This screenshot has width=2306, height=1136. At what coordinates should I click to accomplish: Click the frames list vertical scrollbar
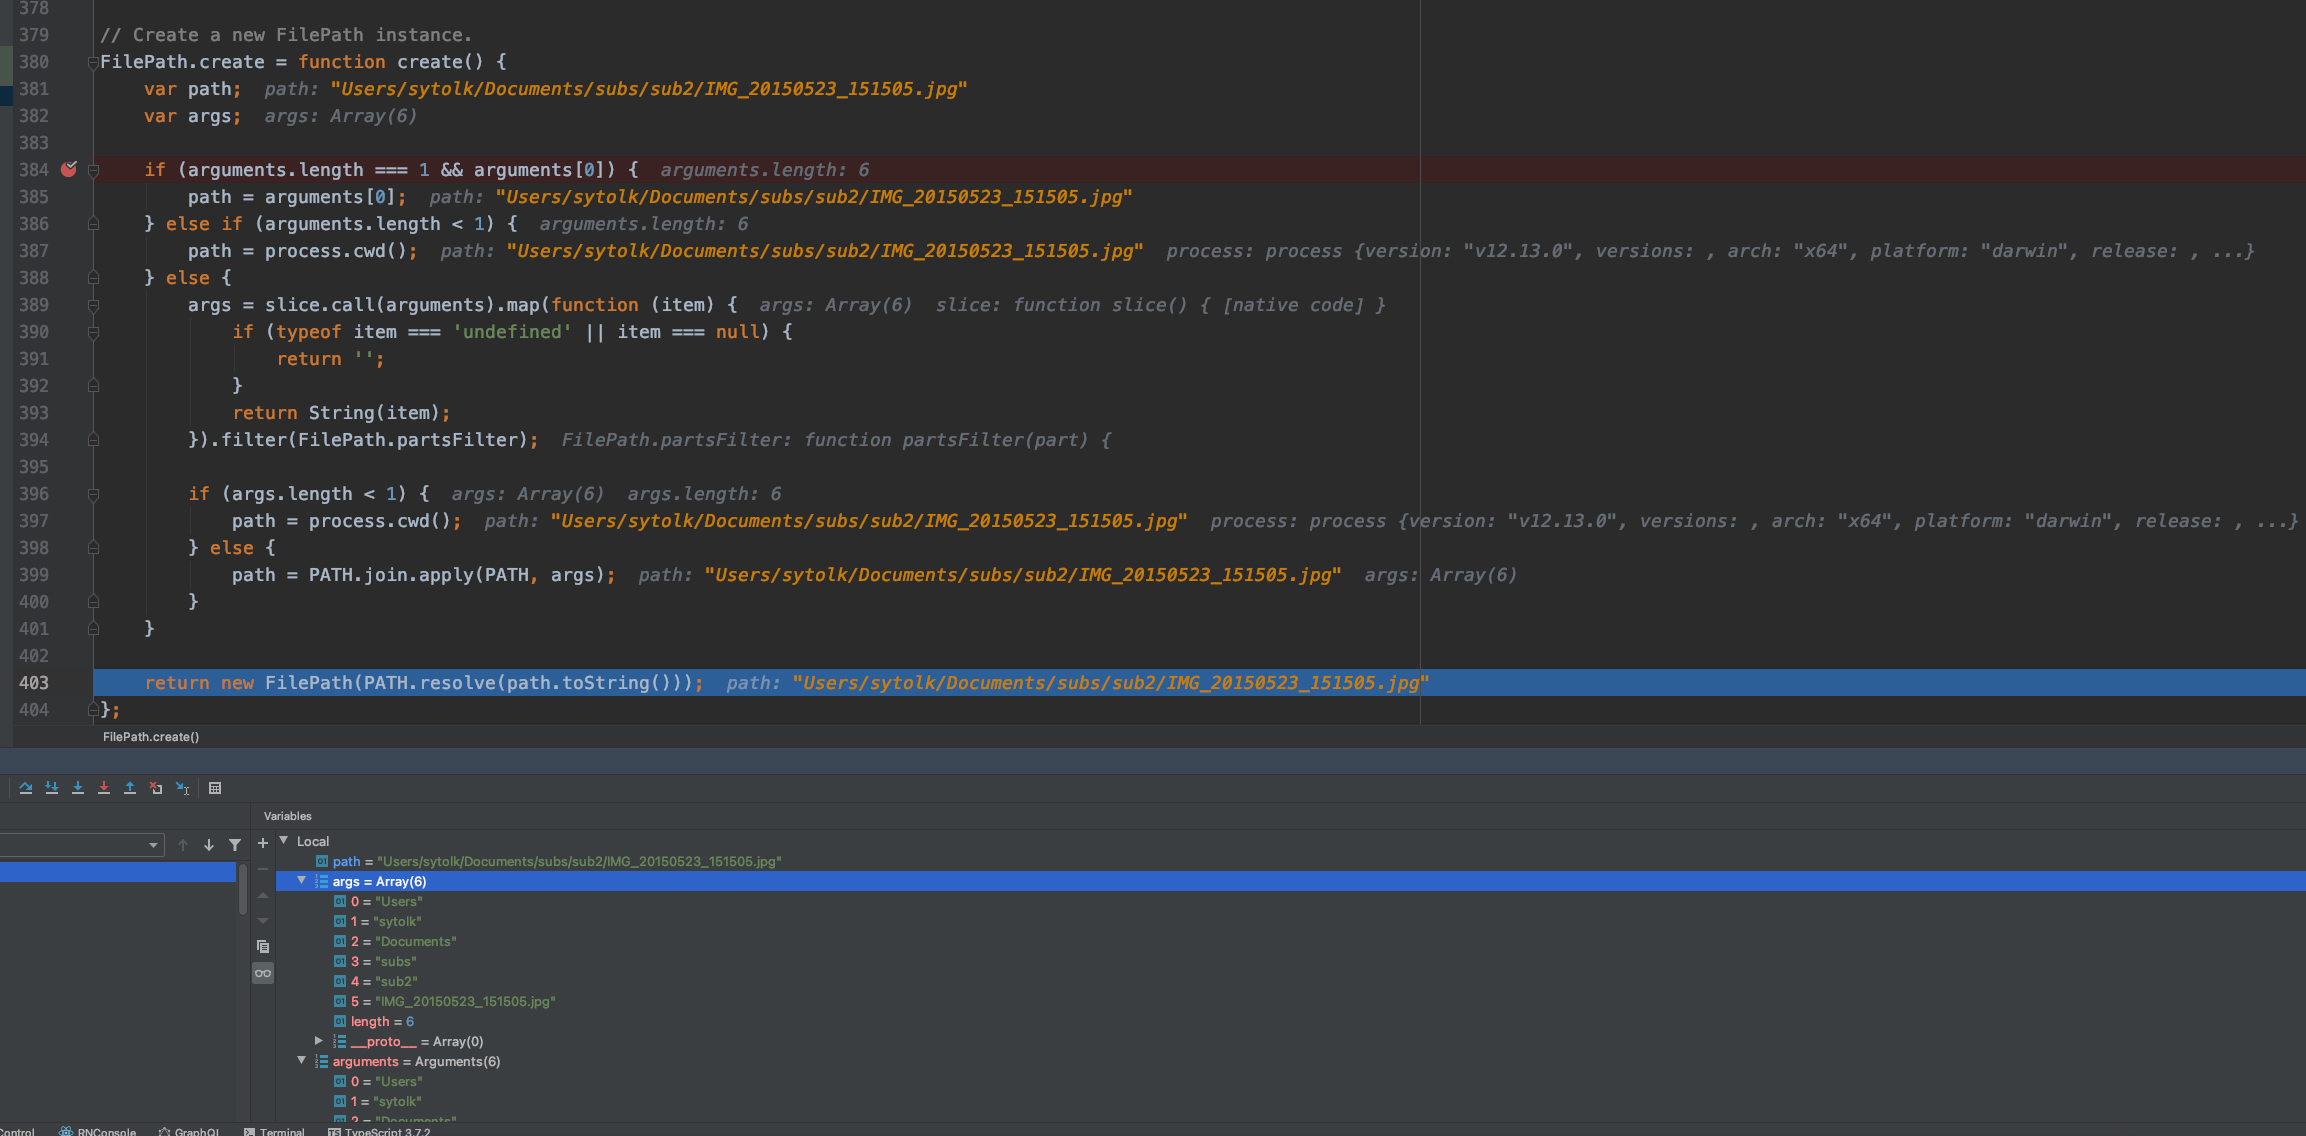point(243,889)
